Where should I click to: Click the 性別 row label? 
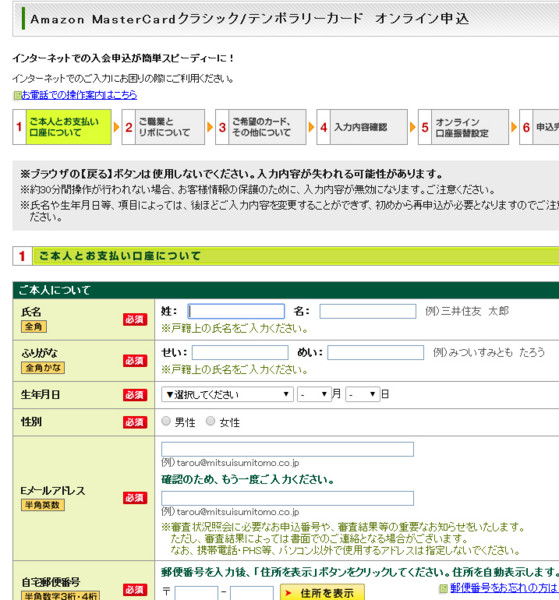click(x=31, y=422)
